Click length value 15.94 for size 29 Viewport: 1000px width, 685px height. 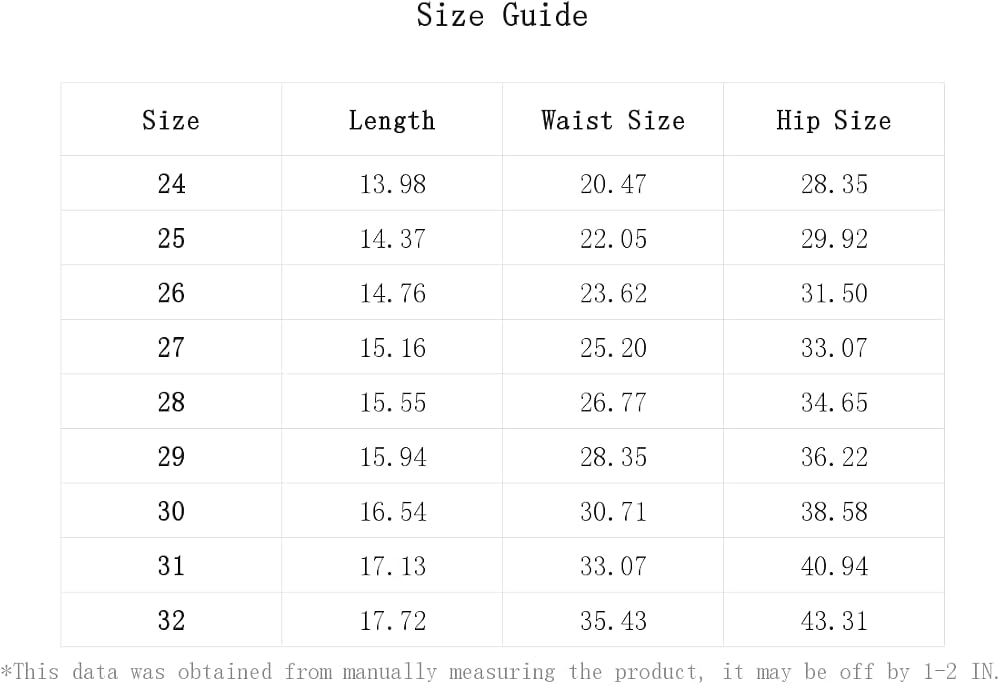(393, 457)
